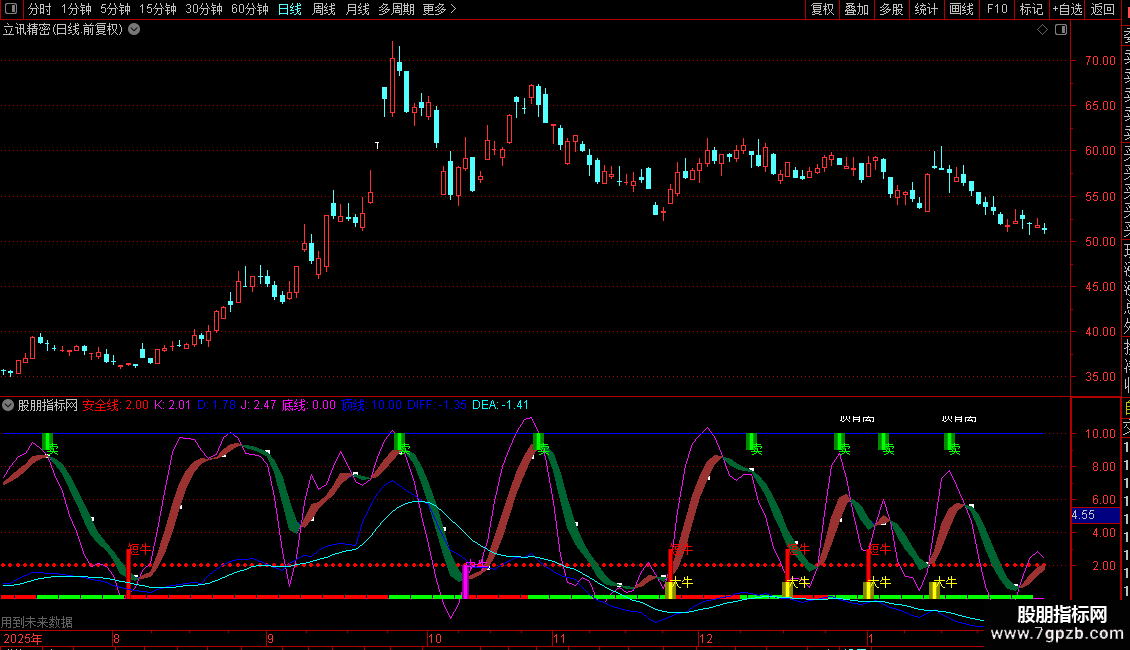Switch chart to 日线 daily period
Image resolution: width=1130 pixels, height=650 pixels.
click(290, 9)
